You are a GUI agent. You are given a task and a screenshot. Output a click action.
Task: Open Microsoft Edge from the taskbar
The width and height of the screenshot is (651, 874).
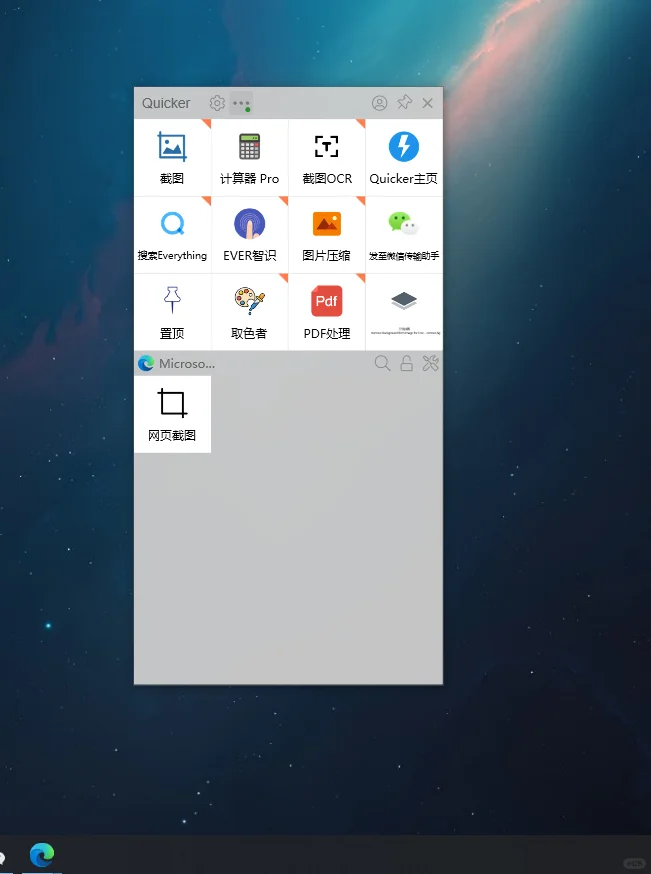pyautogui.click(x=42, y=854)
